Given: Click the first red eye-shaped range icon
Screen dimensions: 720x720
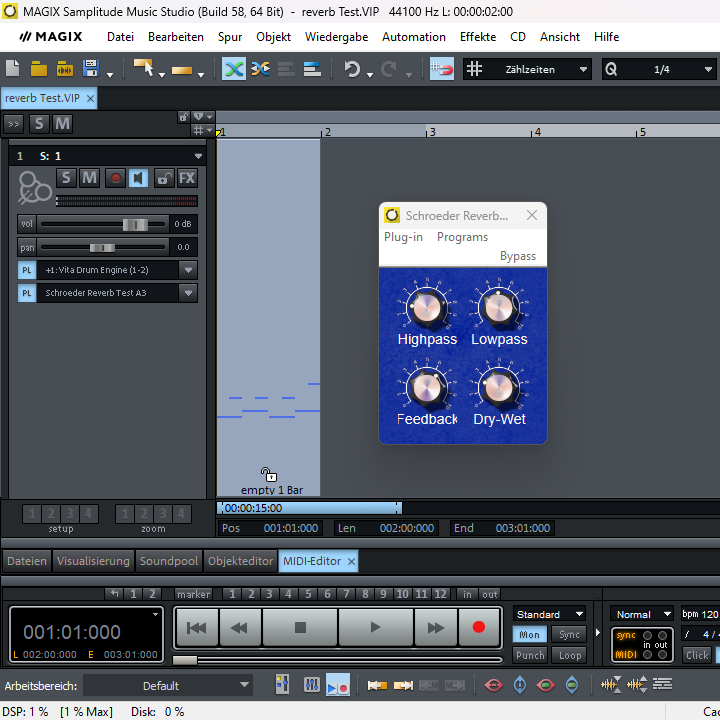Looking at the screenshot, I should coord(494,686).
